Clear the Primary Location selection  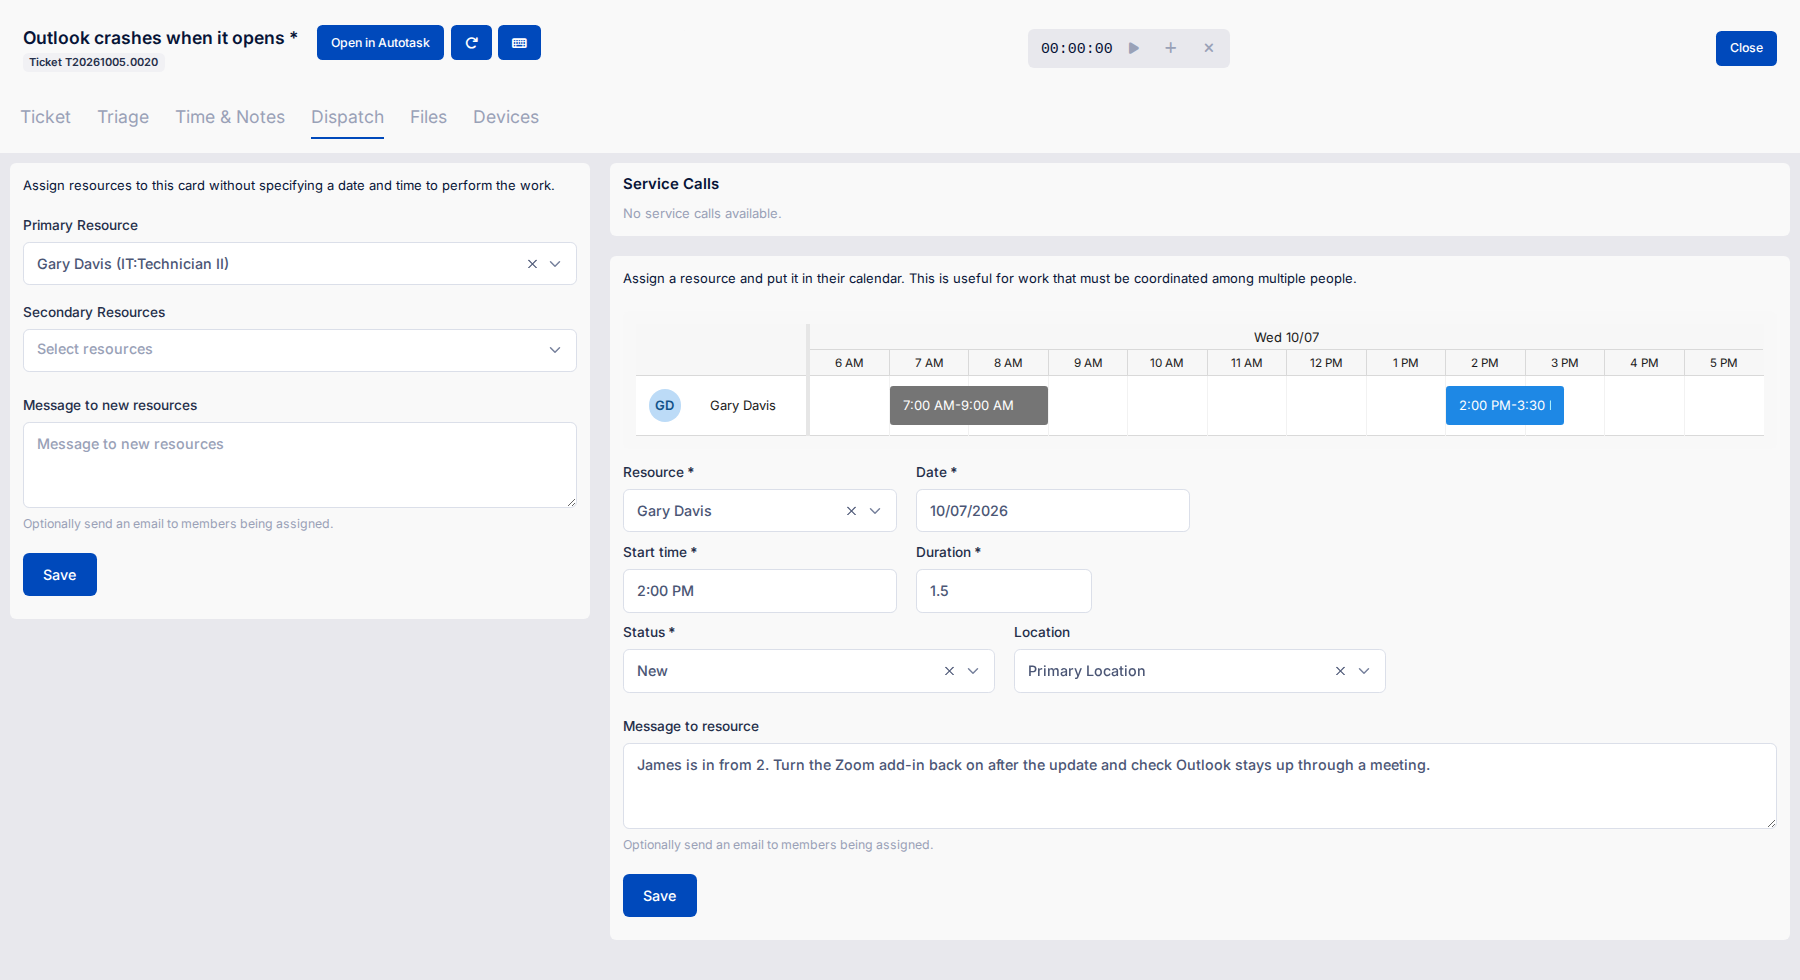(1340, 671)
